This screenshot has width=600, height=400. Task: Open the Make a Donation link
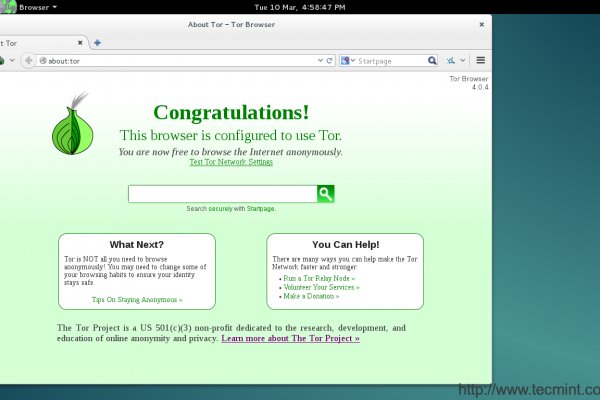310,296
